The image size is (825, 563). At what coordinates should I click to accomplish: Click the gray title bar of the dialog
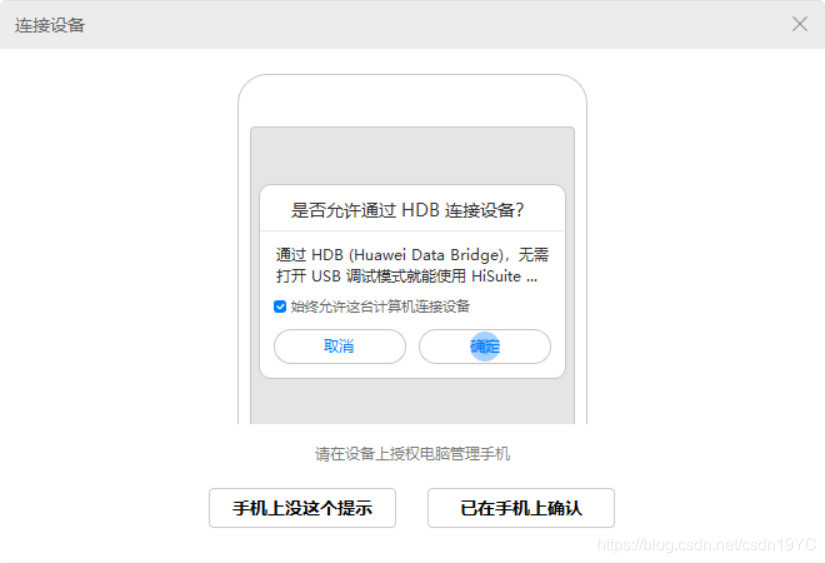coord(412,24)
